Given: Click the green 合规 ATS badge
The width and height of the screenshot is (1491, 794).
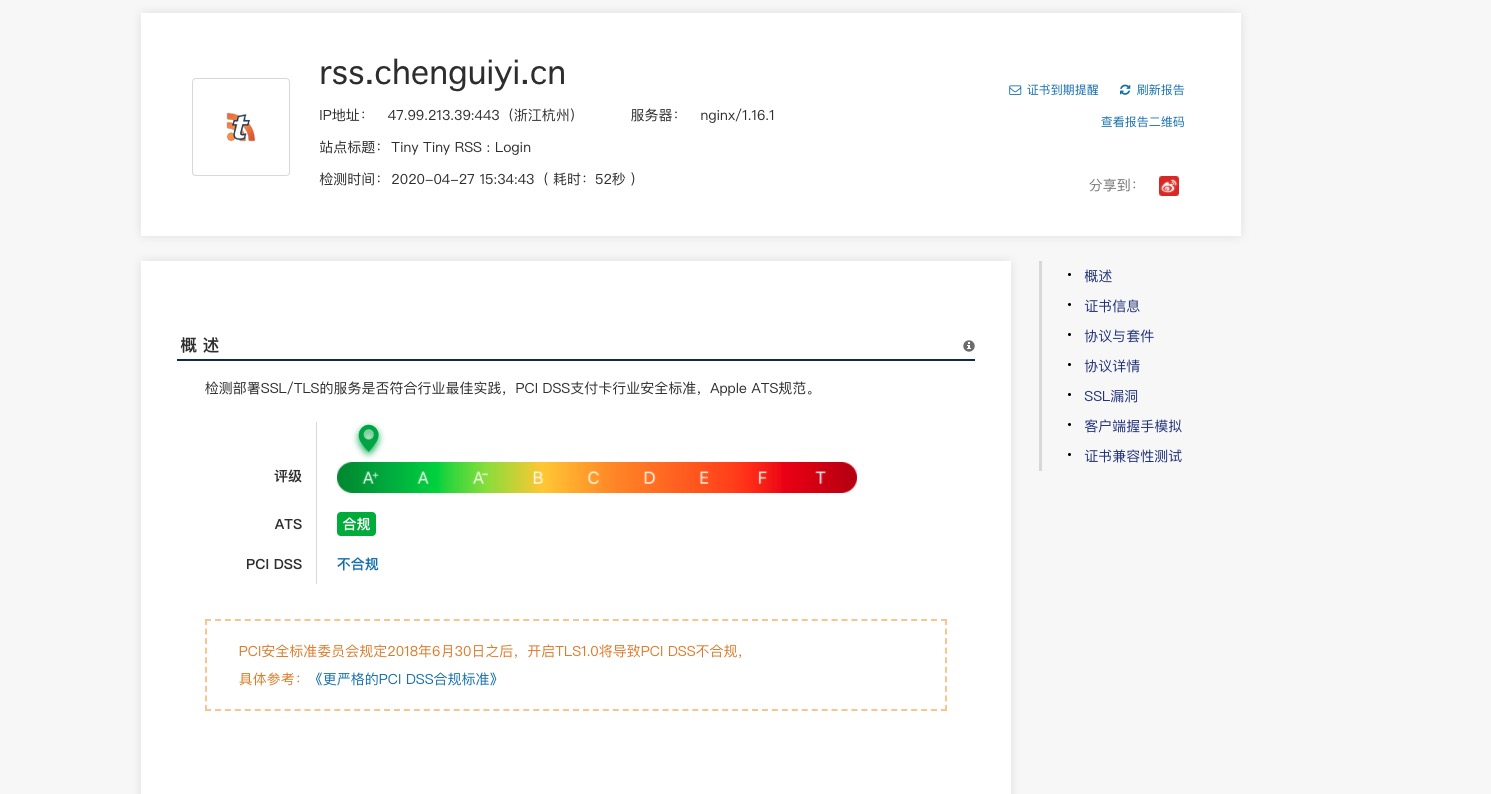Looking at the screenshot, I should (x=357, y=524).
